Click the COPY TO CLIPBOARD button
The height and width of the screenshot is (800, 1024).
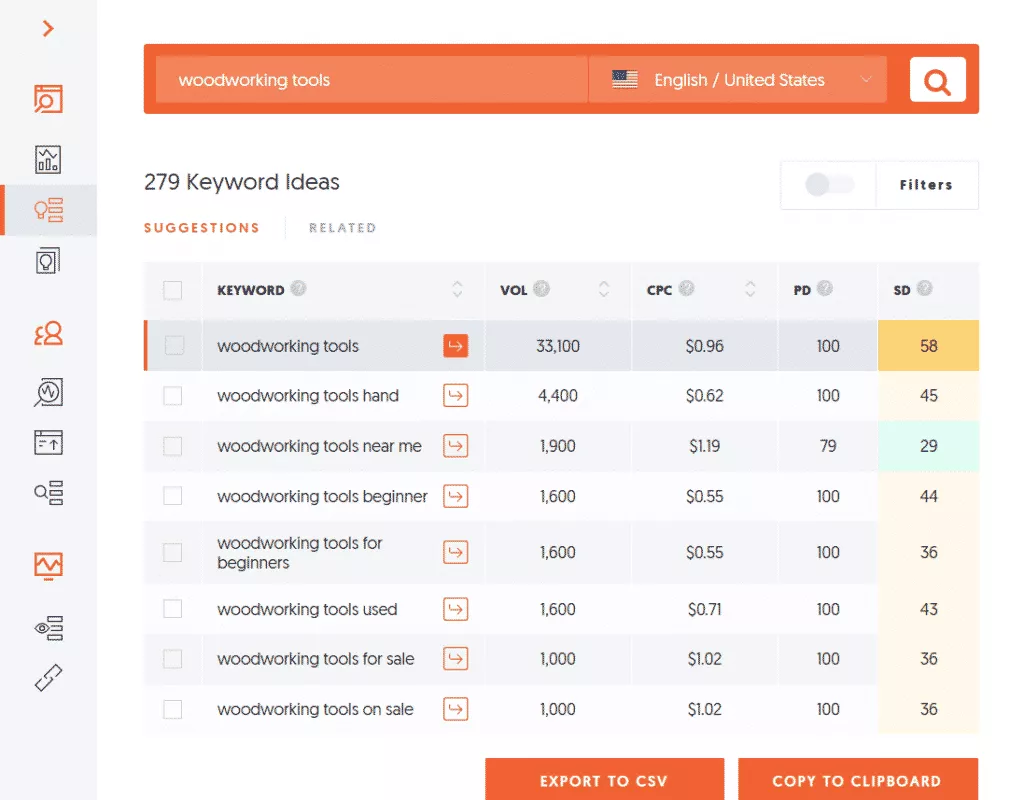tap(858, 780)
